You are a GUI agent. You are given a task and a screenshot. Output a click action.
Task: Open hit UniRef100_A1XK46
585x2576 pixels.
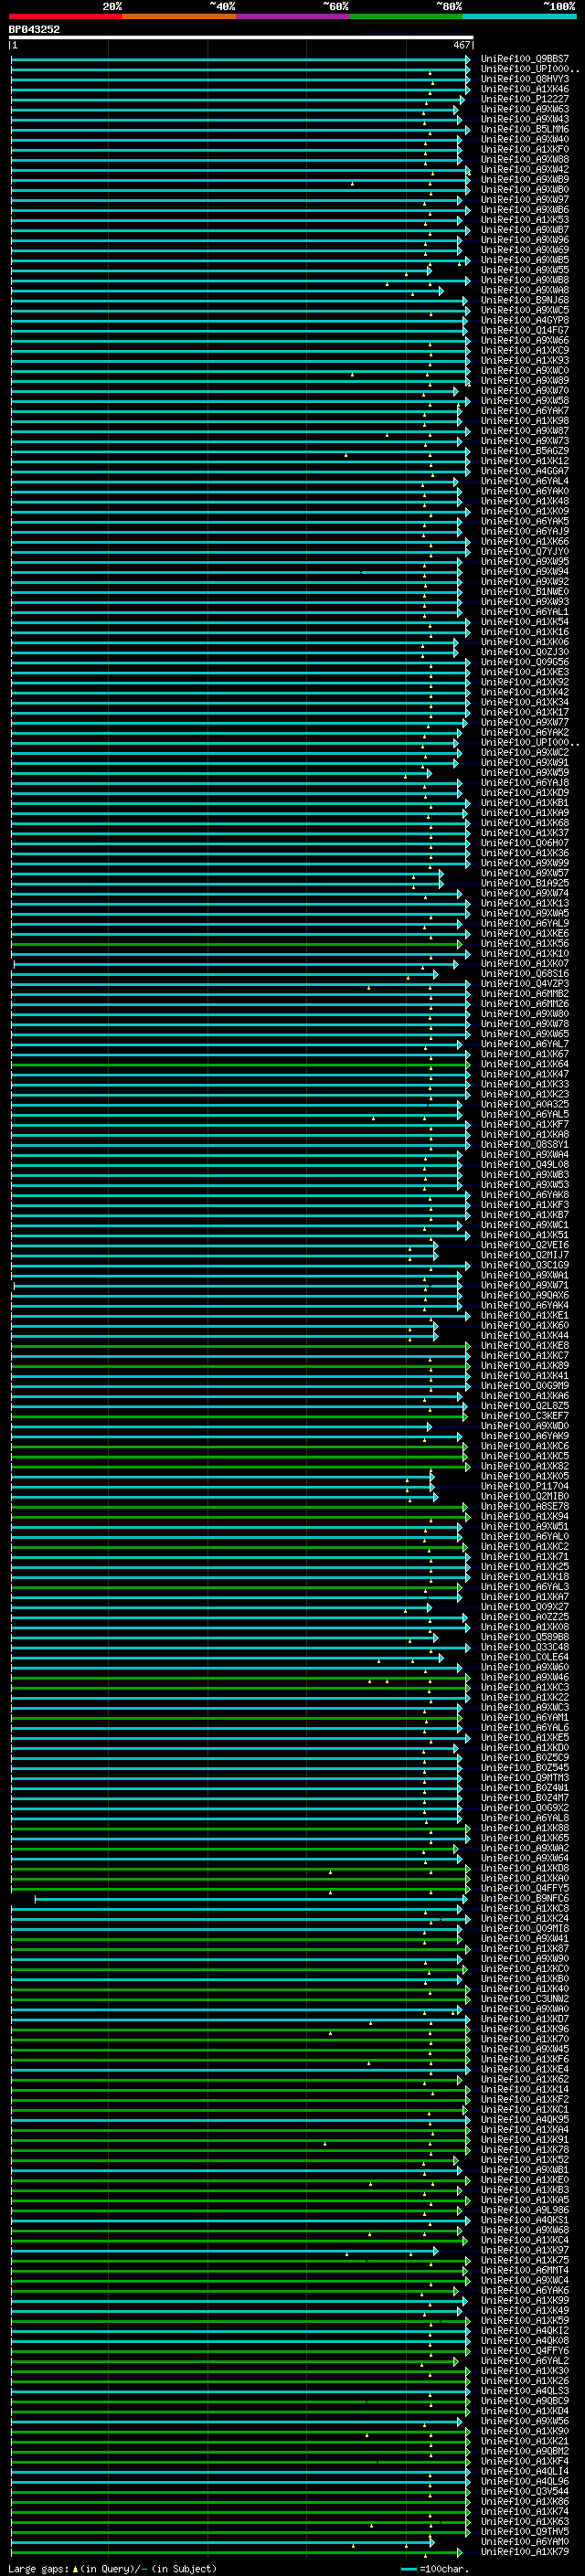pos(525,89)
